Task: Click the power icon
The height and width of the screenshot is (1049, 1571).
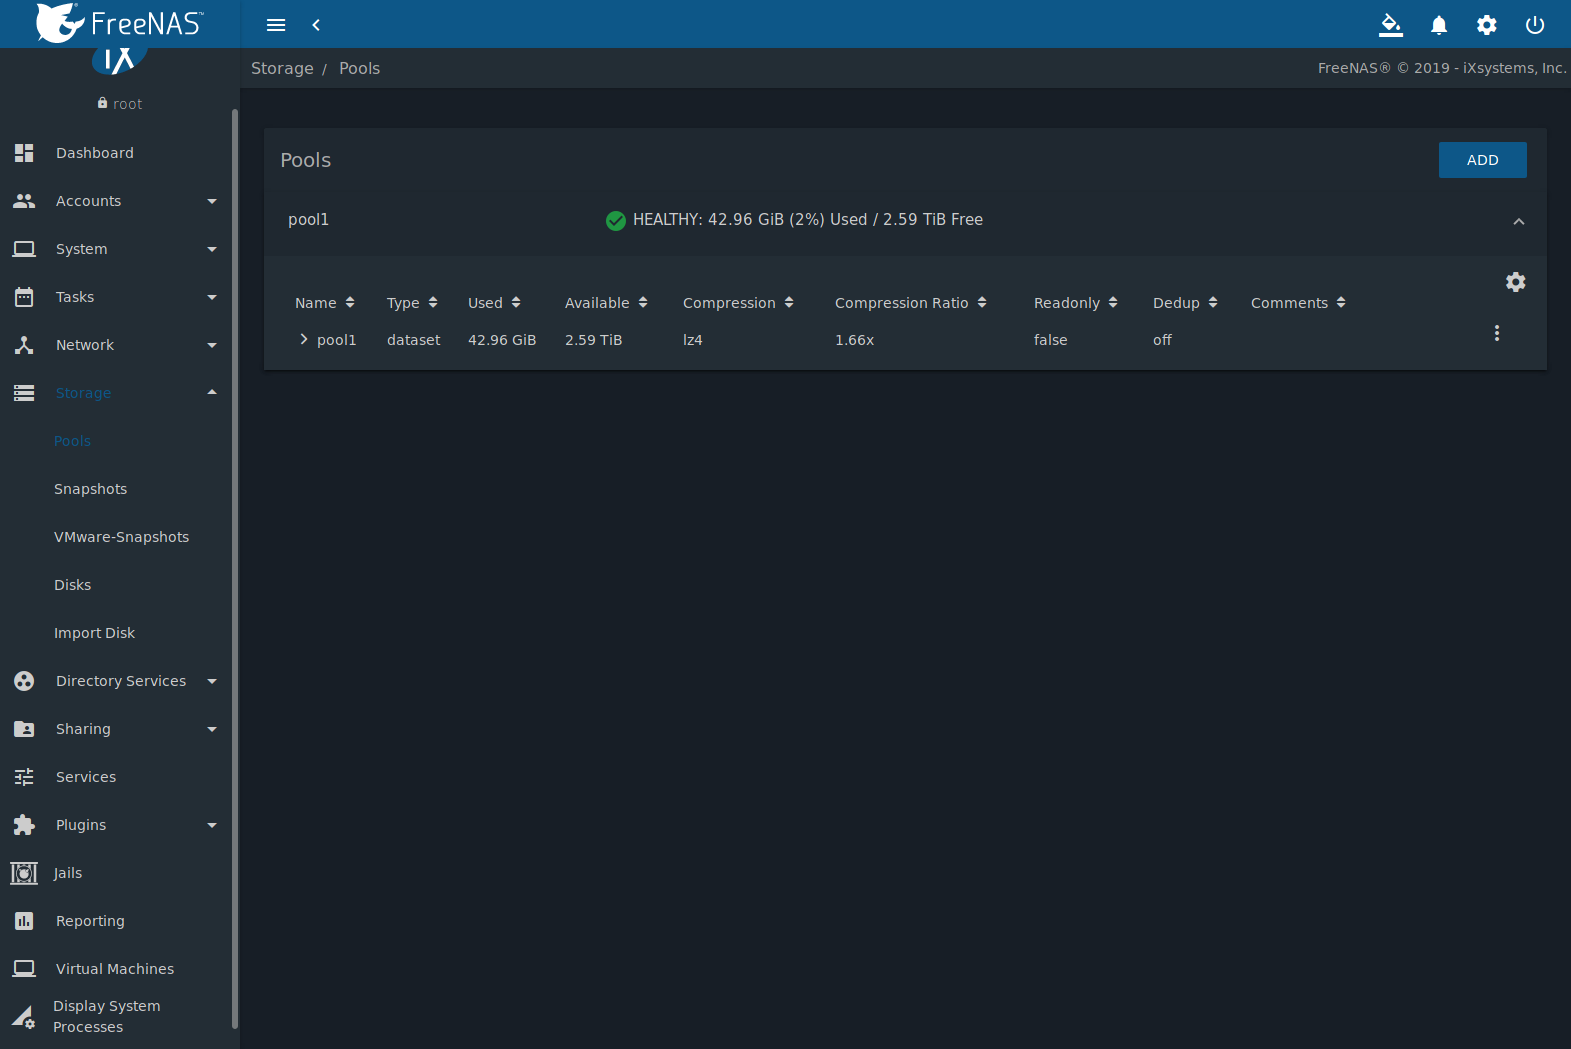Action: click(x=1535, y=25)
